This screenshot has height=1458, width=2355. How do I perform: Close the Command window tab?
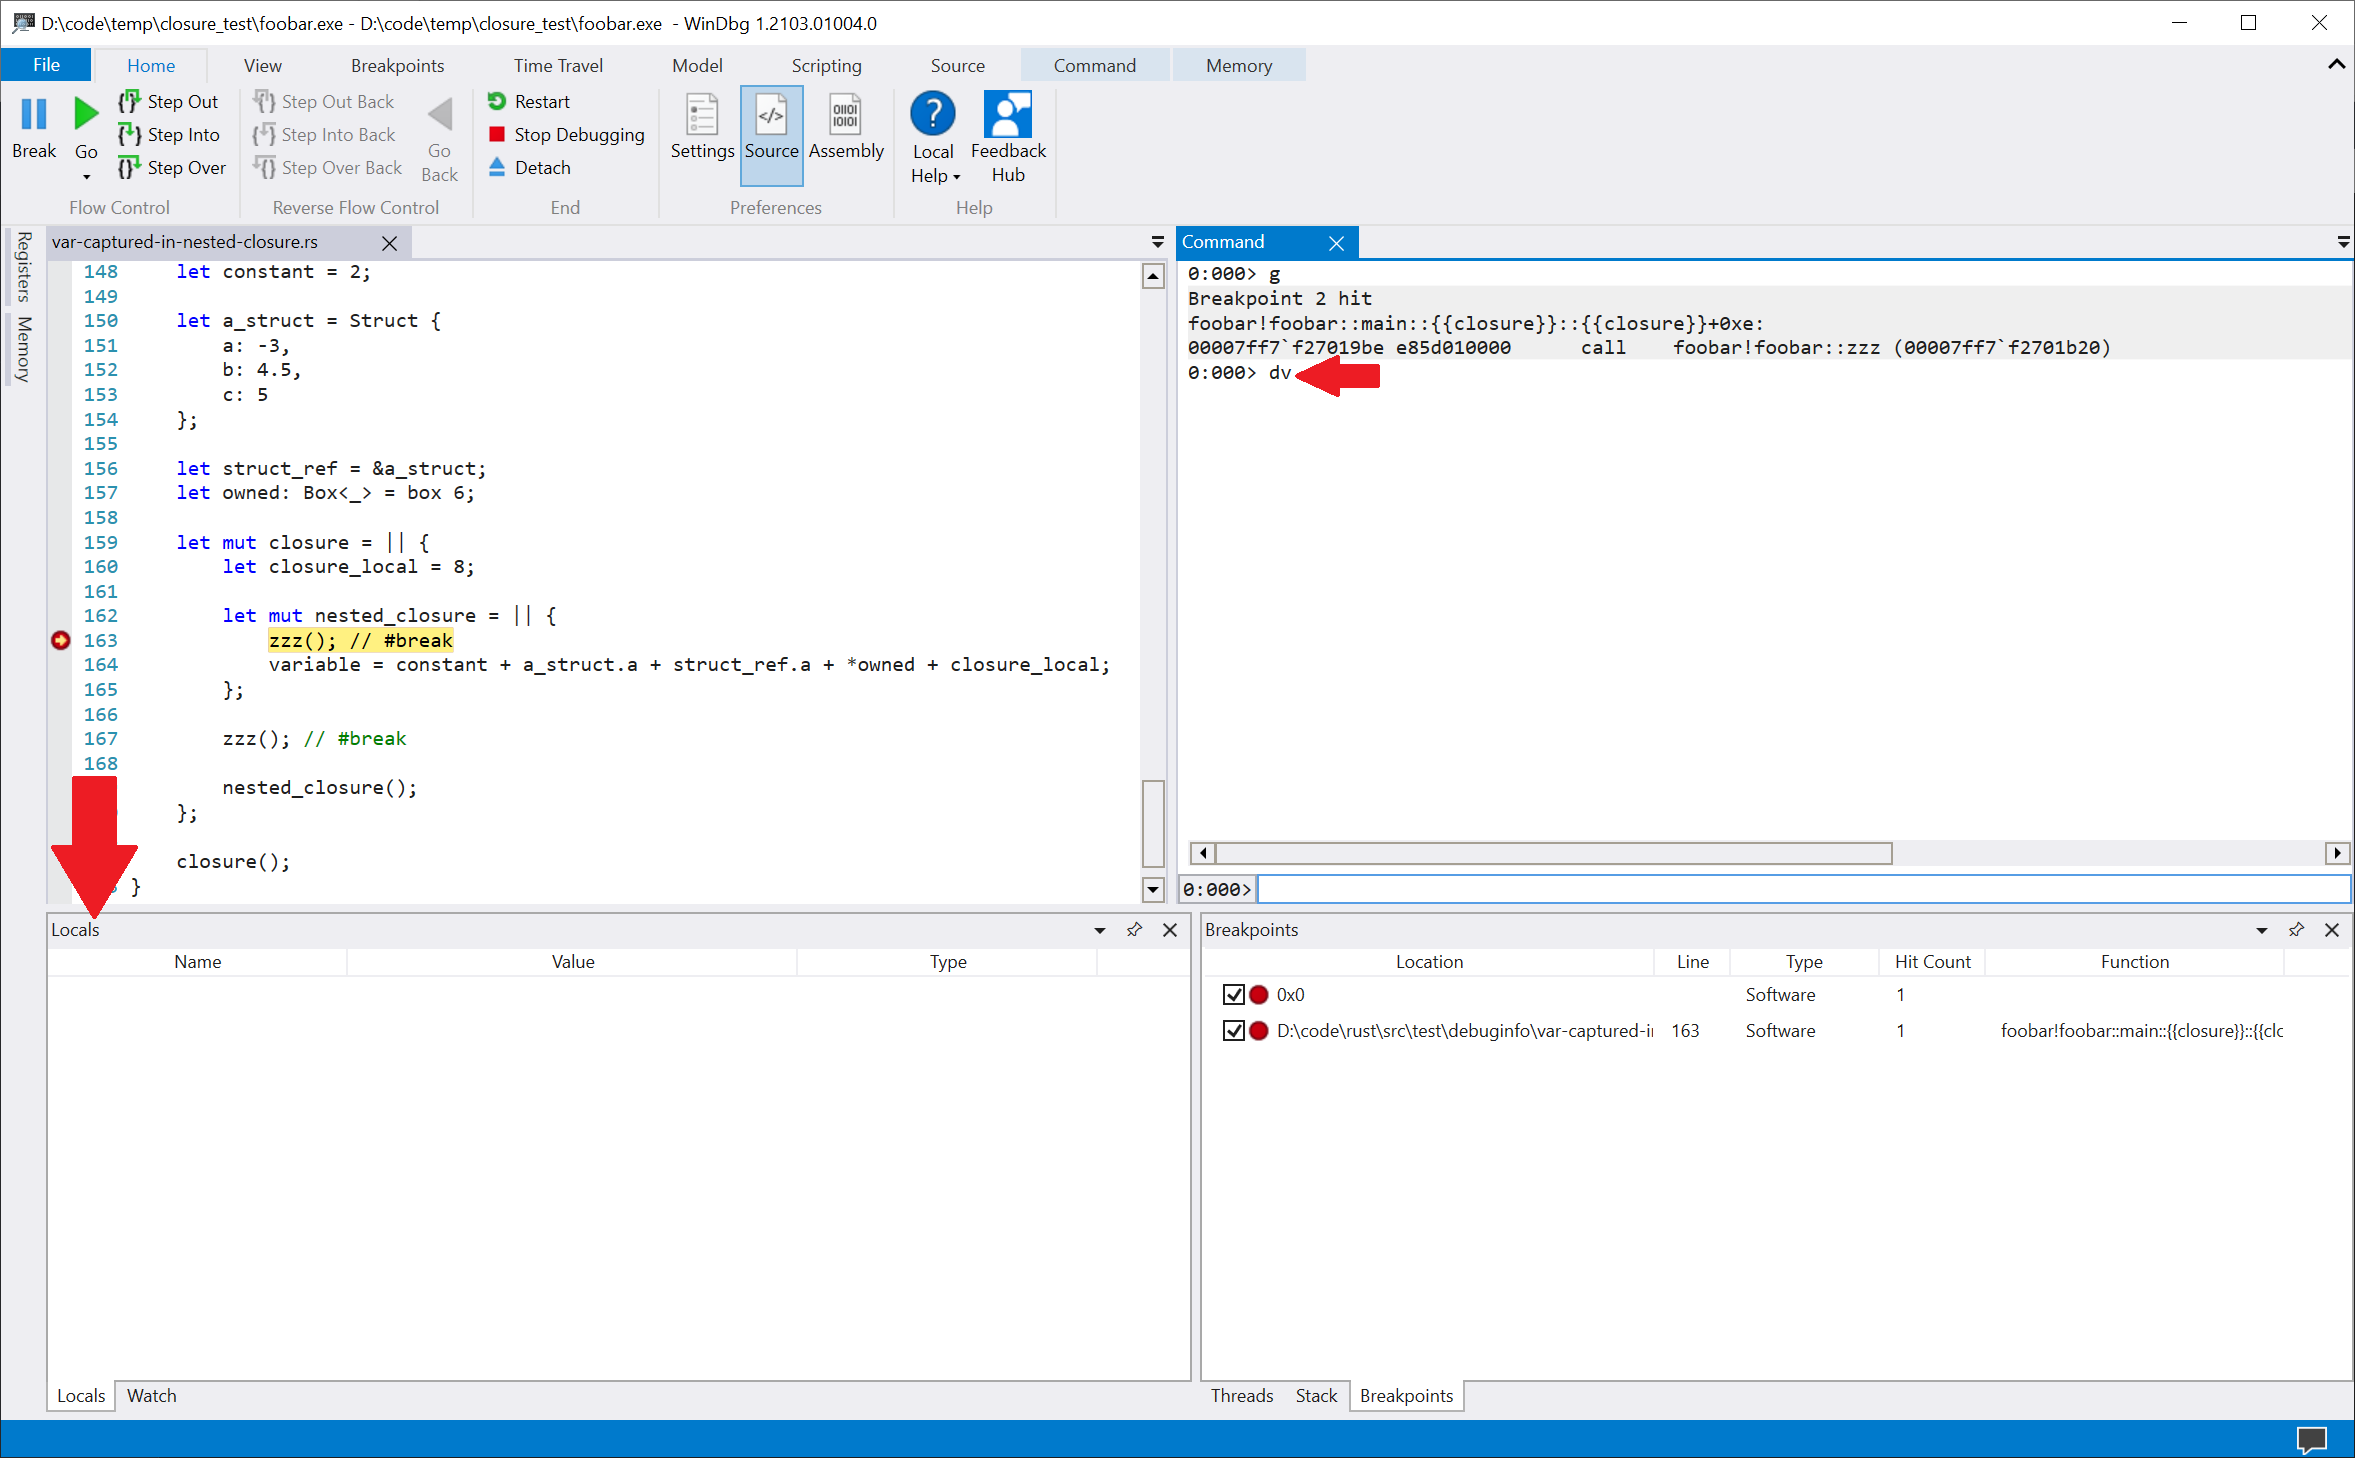pyautogui.click(x=1336, y=243)
